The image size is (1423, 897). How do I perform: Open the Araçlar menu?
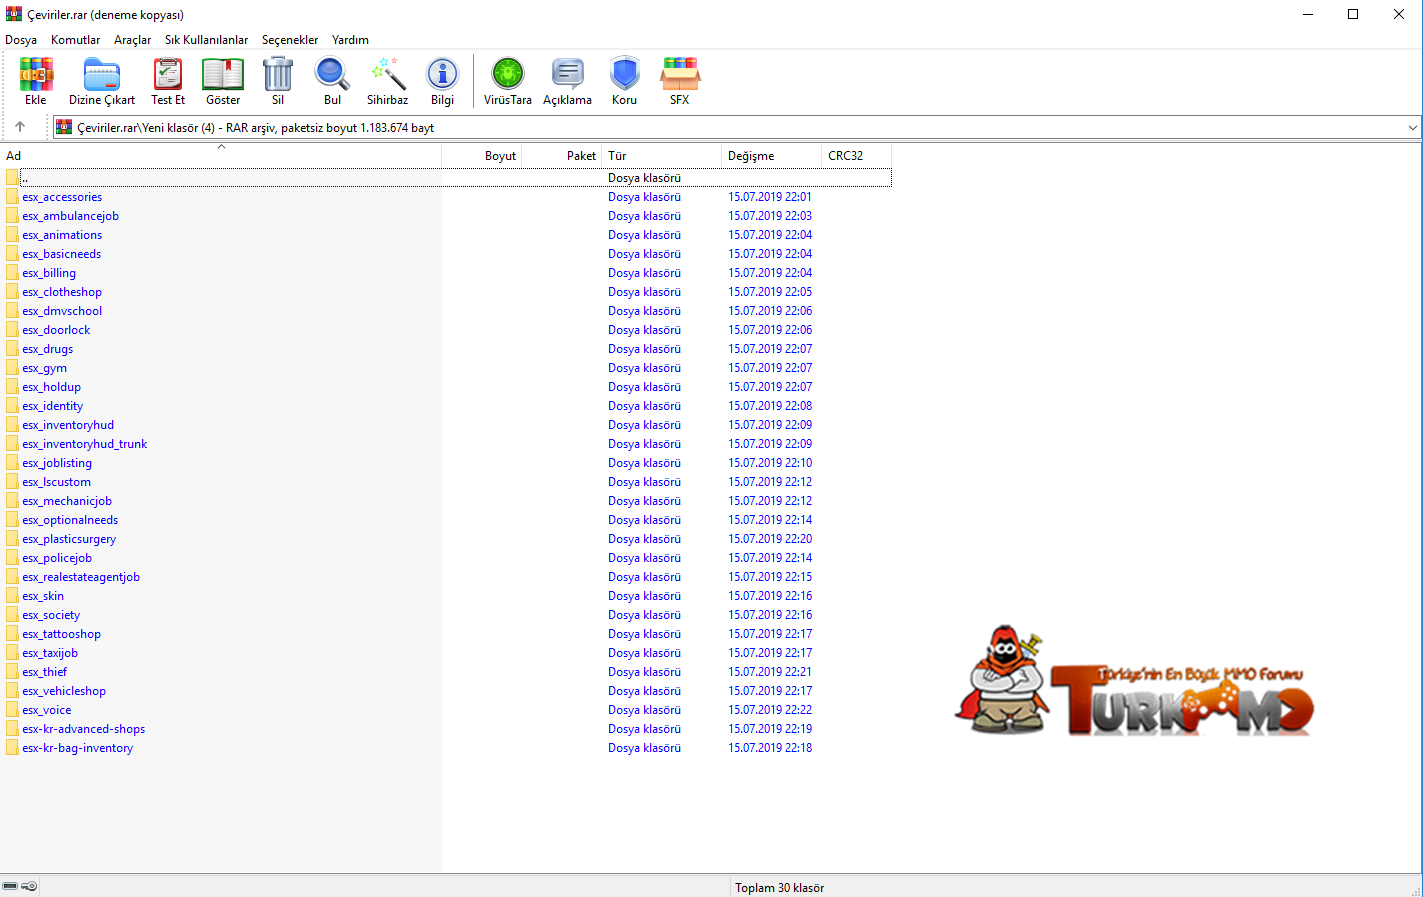click(x=133, y=40)
